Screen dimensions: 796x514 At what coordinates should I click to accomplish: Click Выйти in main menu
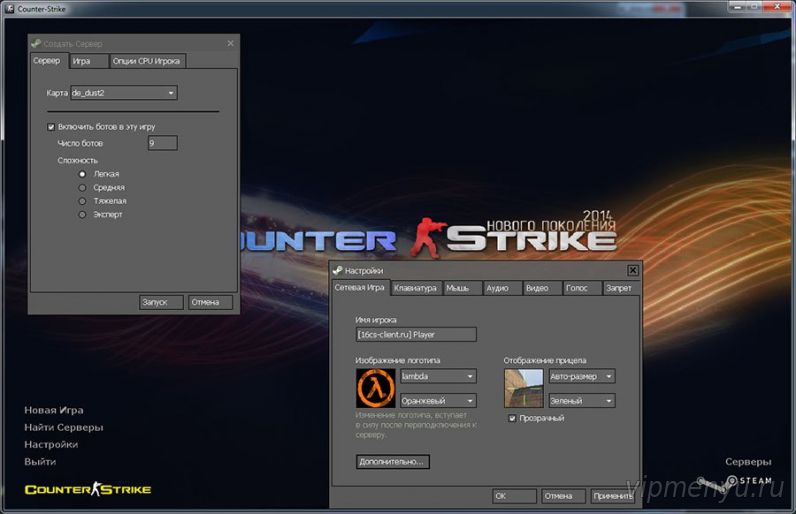[40, 462]
